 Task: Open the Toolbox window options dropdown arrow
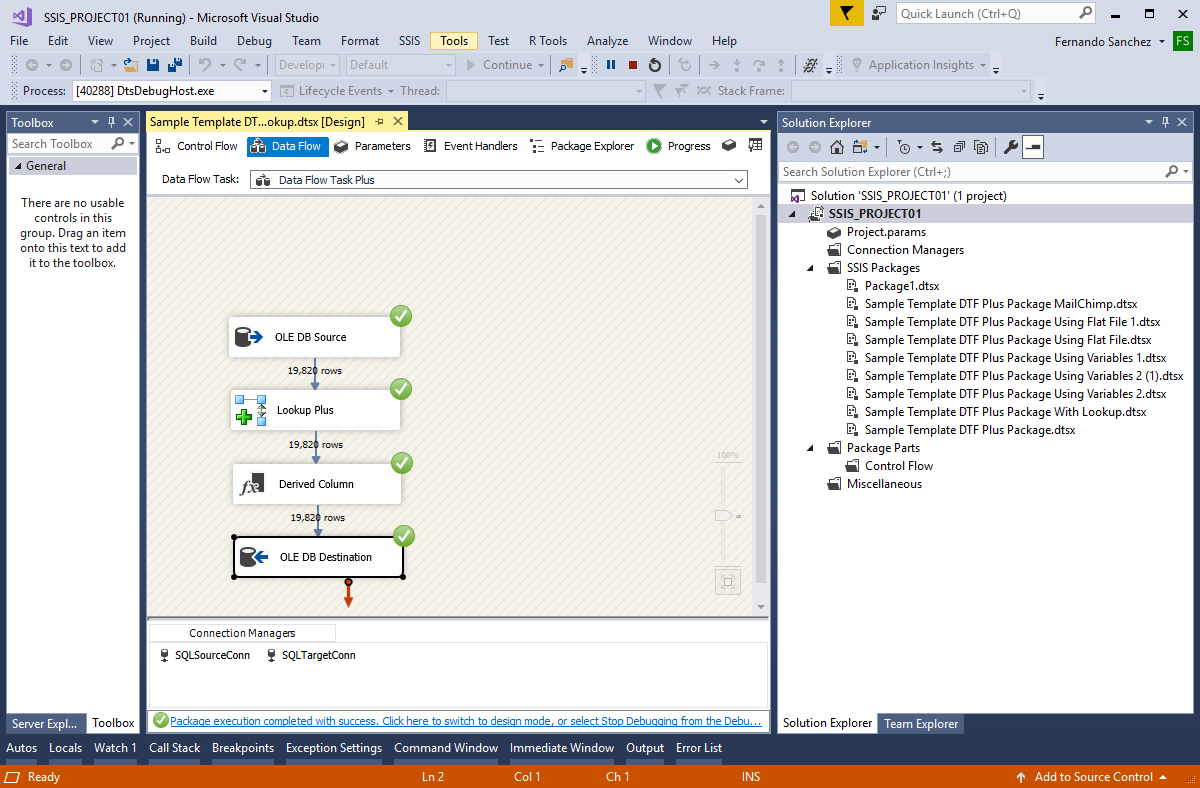(x=95, y=122)
